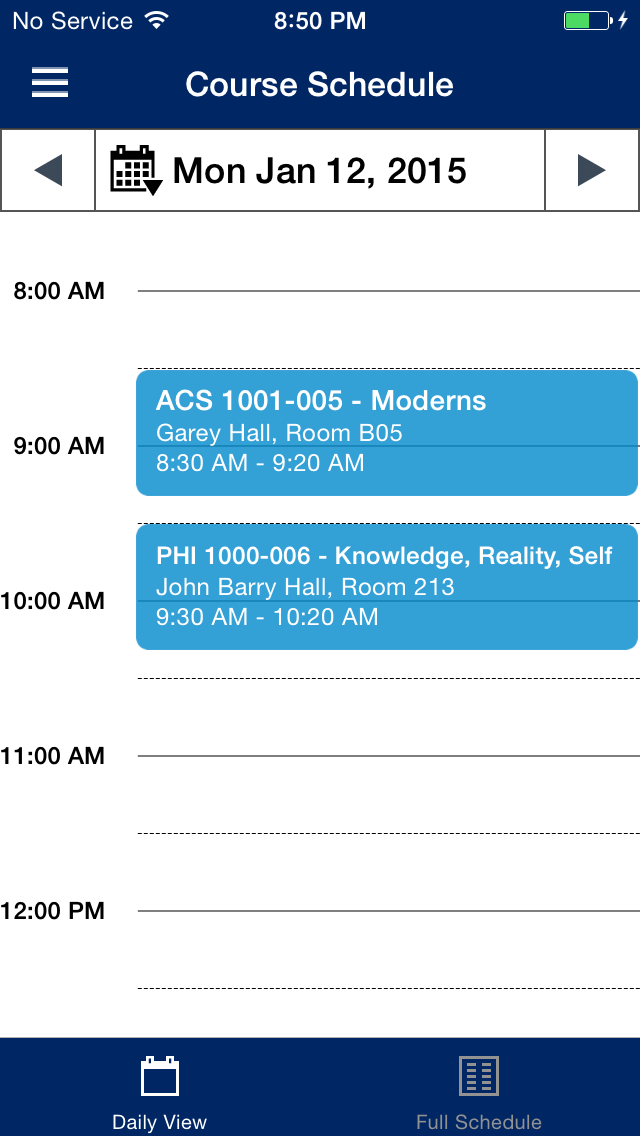Tap the Full Schedule grid icon
The image size is (640, 1136).
pyautogui.click(x=479, y=1077)
